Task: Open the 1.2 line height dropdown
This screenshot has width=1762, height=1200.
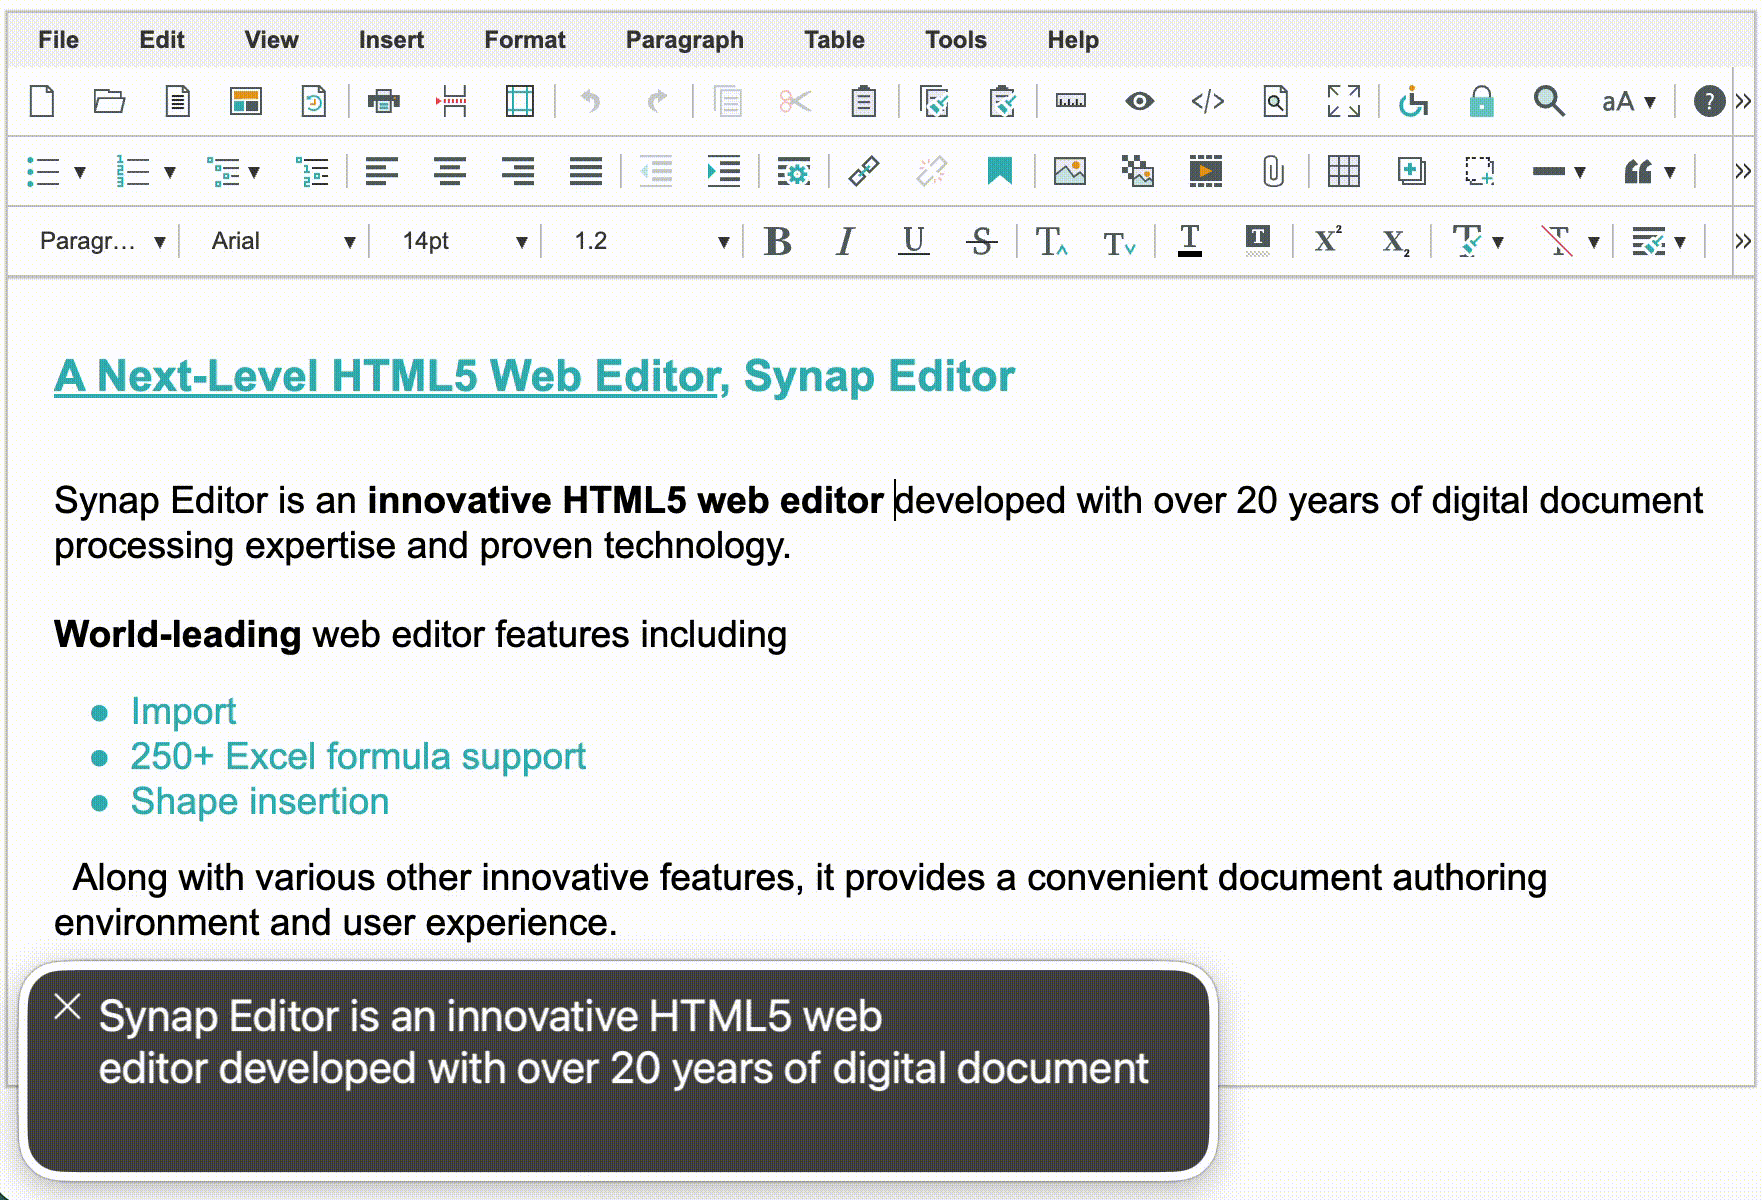Action: [x=651, y=241]
